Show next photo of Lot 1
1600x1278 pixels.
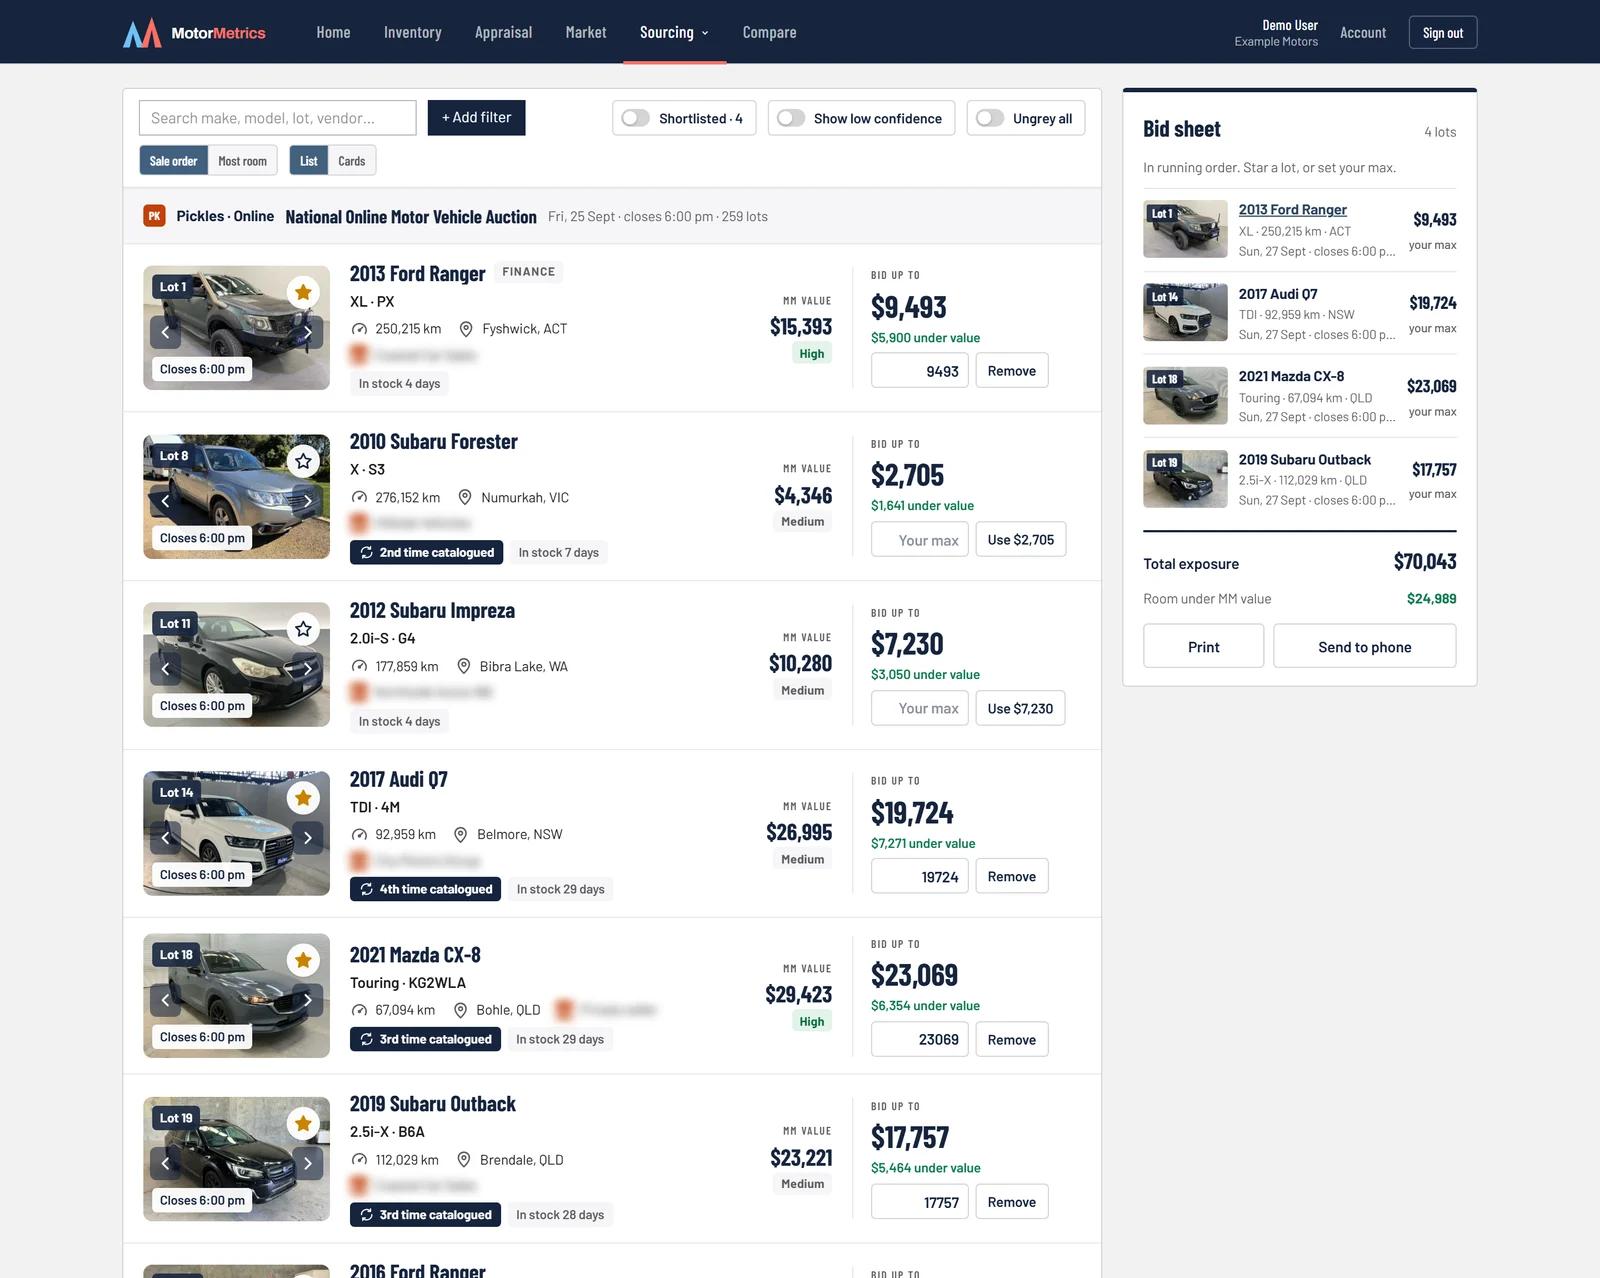(308, 332)
